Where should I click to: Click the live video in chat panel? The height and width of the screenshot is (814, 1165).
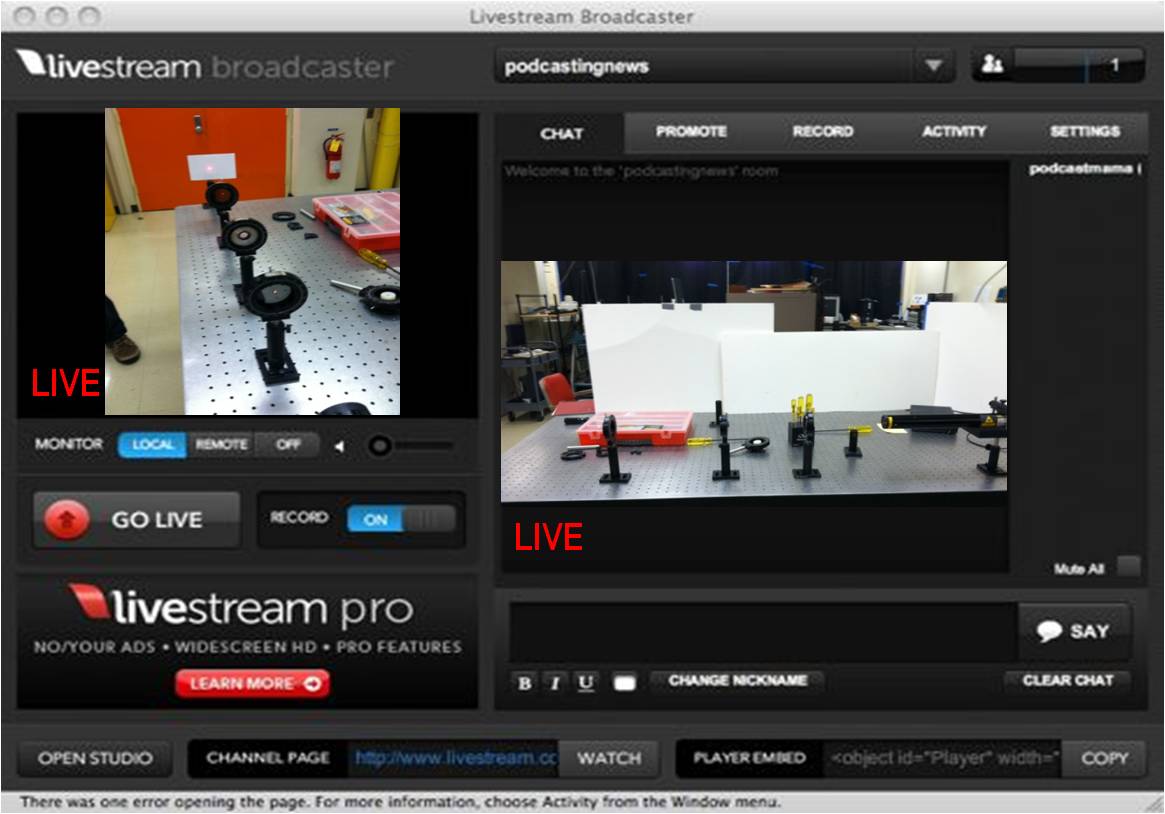point(754,382)
